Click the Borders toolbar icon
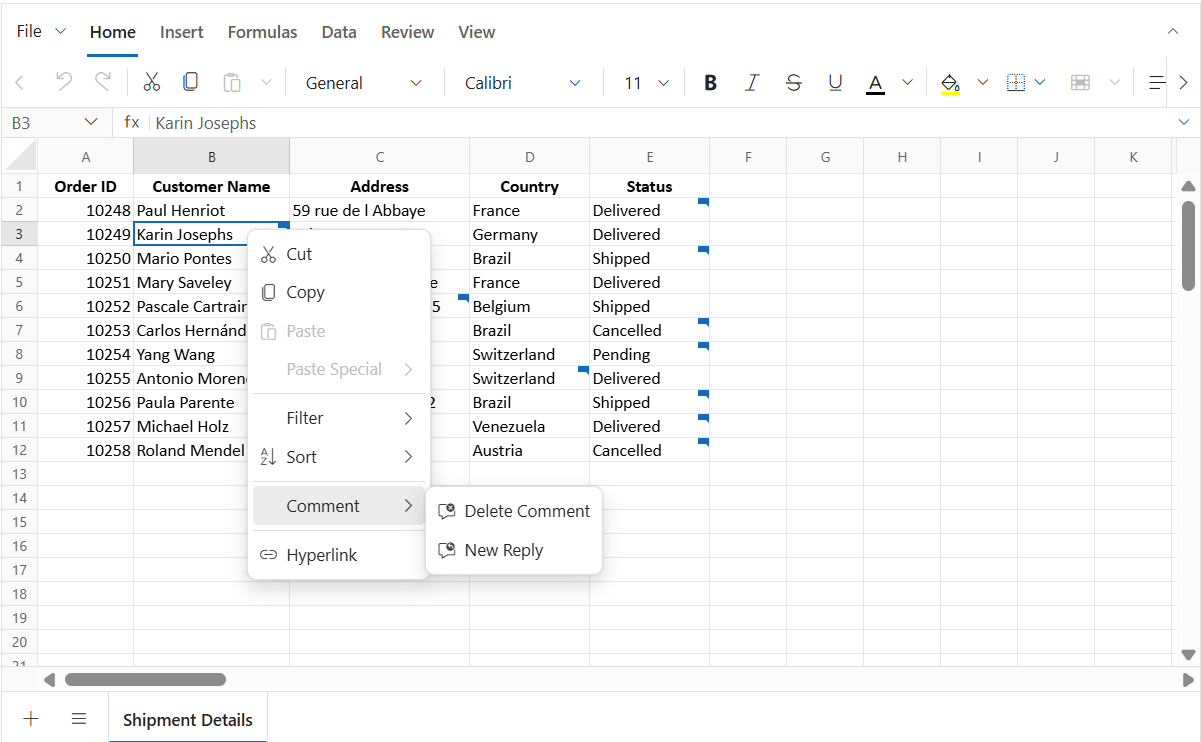Image resolution: width=1201 pixels, height=742 pixels. [x=1016, y=83]
